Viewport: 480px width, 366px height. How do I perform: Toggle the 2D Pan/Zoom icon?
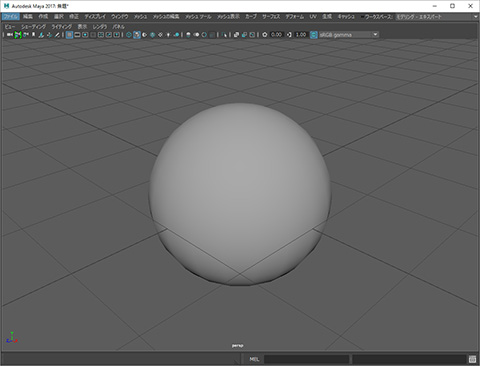point(49,35)
